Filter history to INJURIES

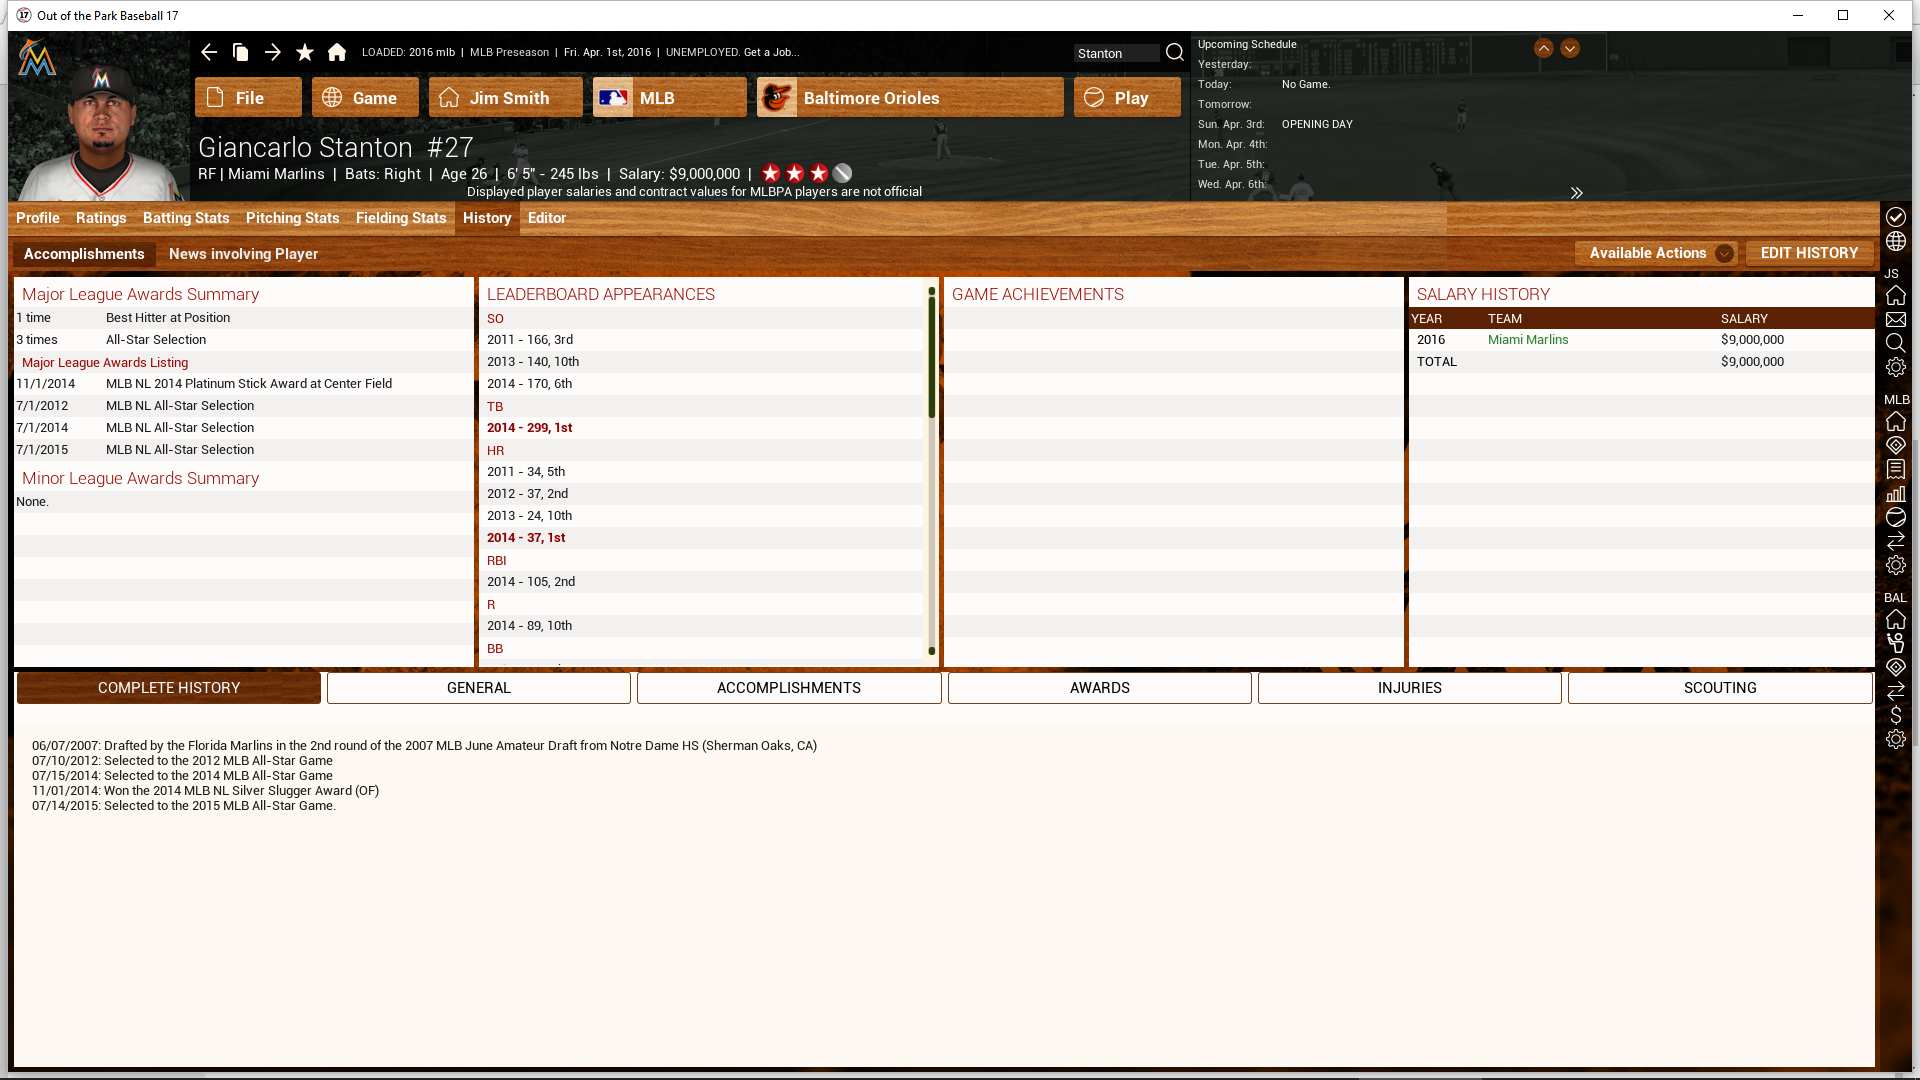(x=1410, y=688)
